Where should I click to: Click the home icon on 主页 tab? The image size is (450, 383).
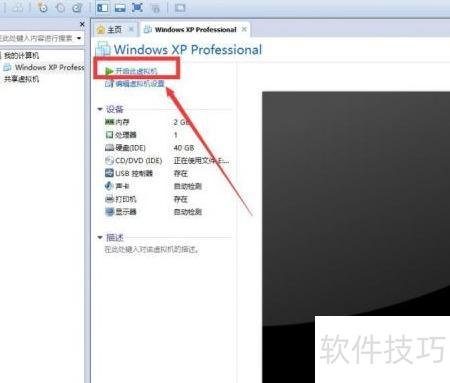point(100,30)
